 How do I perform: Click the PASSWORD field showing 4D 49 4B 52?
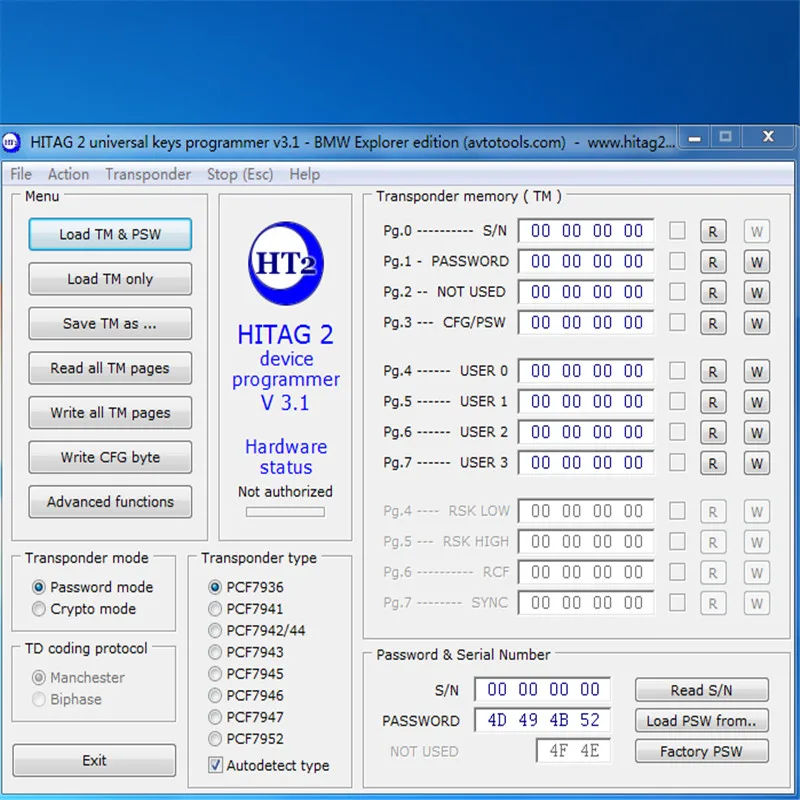pos(542,720)
